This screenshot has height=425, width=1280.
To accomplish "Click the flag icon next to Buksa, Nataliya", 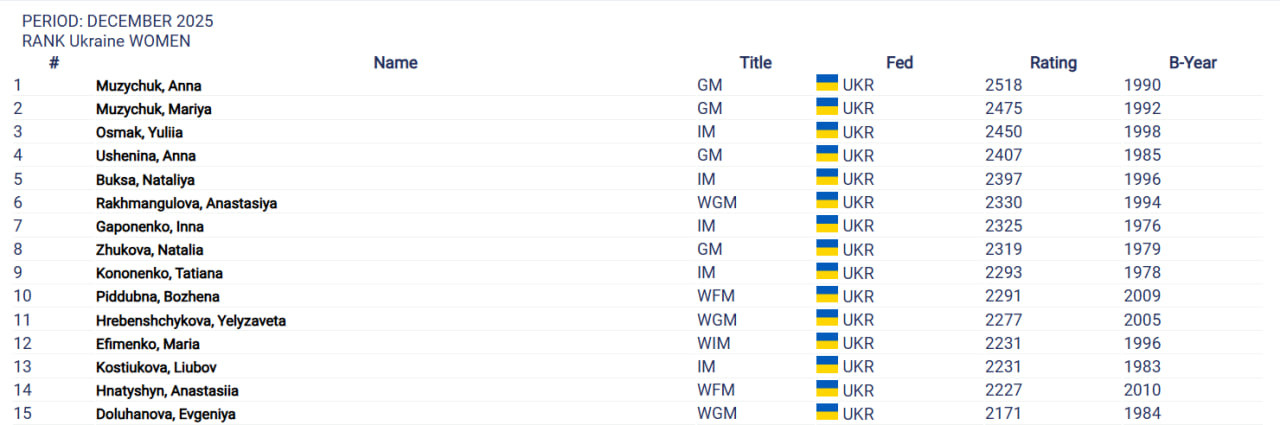I will pyautogui.click(x=827, y=177).
